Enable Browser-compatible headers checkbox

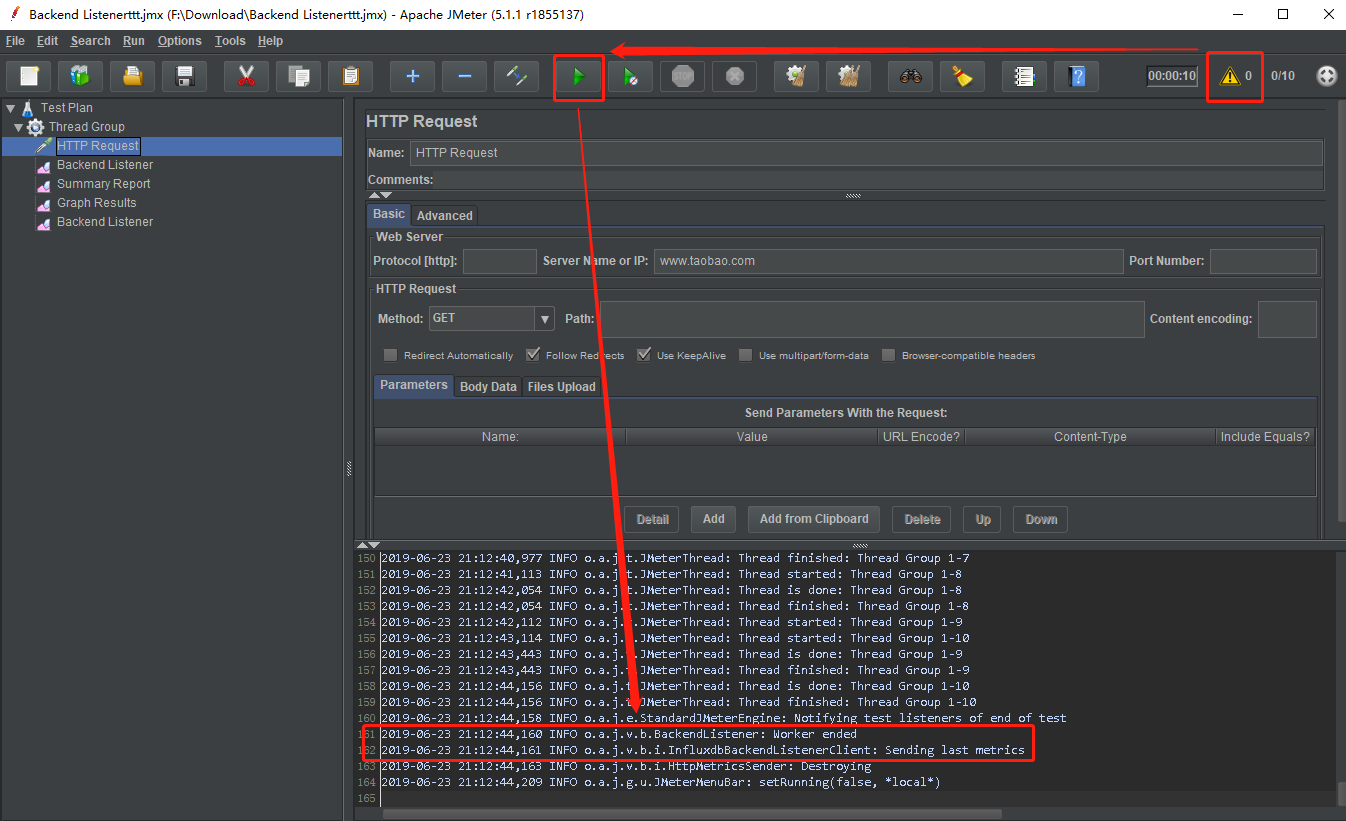pos(889,355)
